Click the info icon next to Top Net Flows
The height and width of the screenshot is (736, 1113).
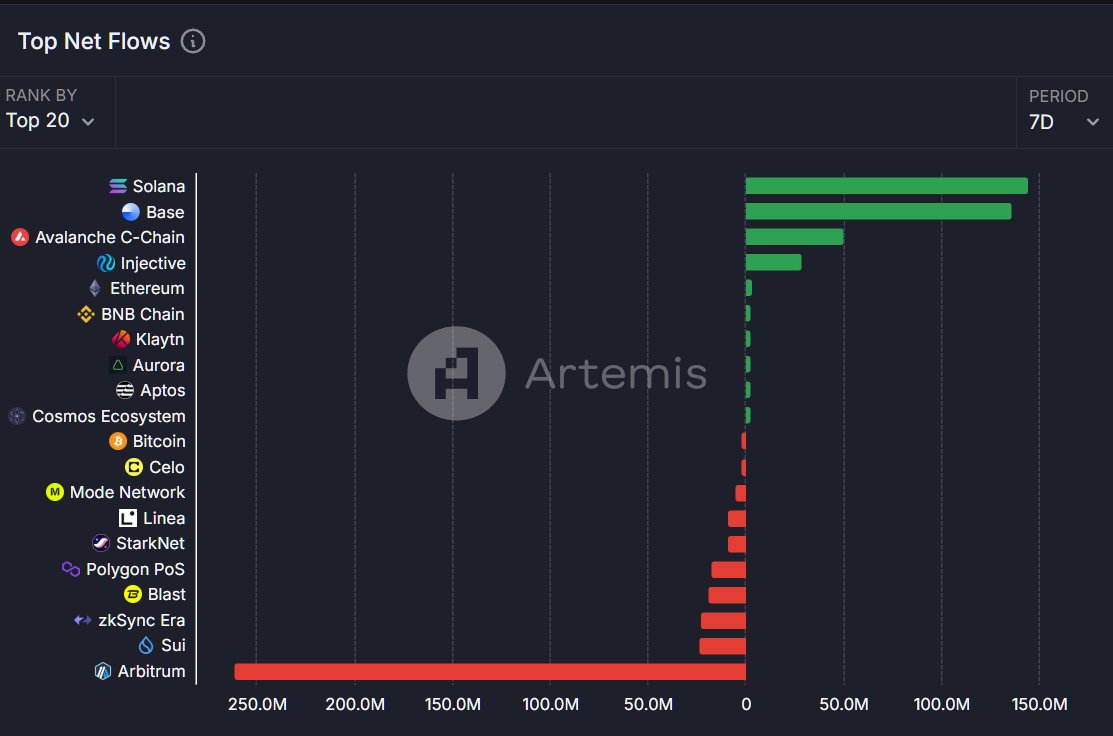click(192, 41)
